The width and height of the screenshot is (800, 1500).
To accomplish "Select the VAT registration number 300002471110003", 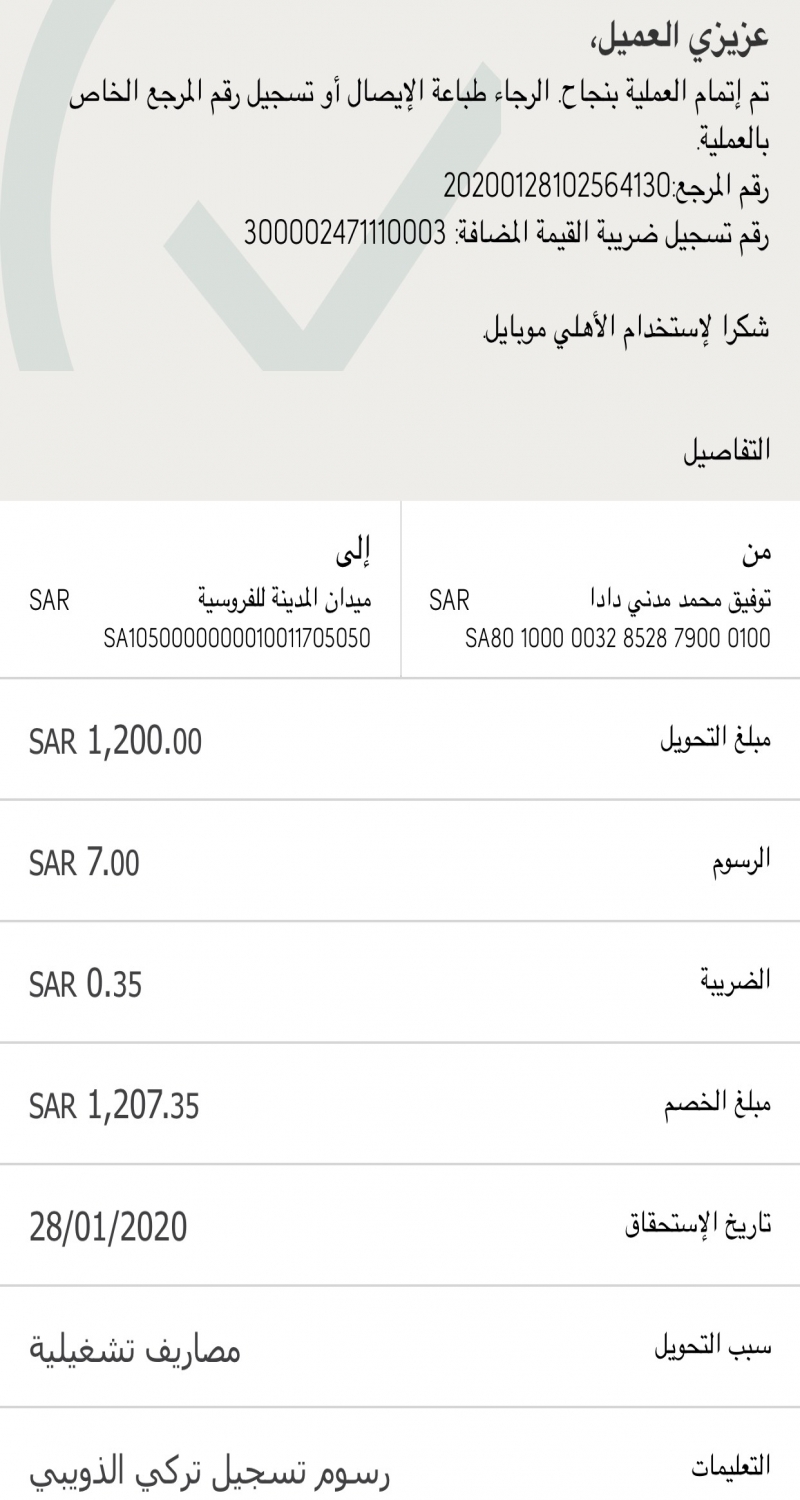I will click(x=345, y=233).
